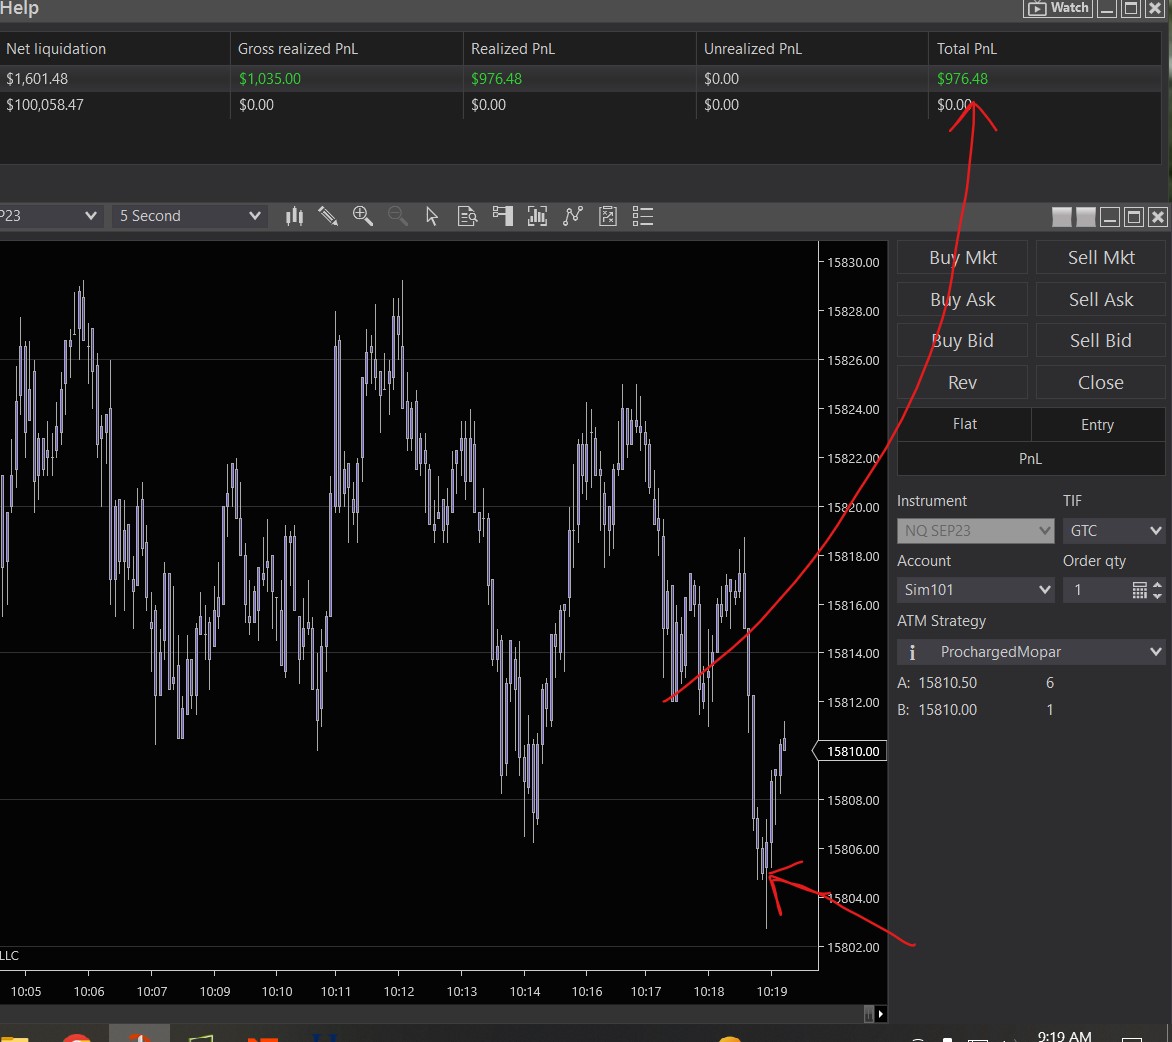Open the order quantity calculator keypad icon
Viewport: 1172px width, 1042px height.
[1139, 590]
